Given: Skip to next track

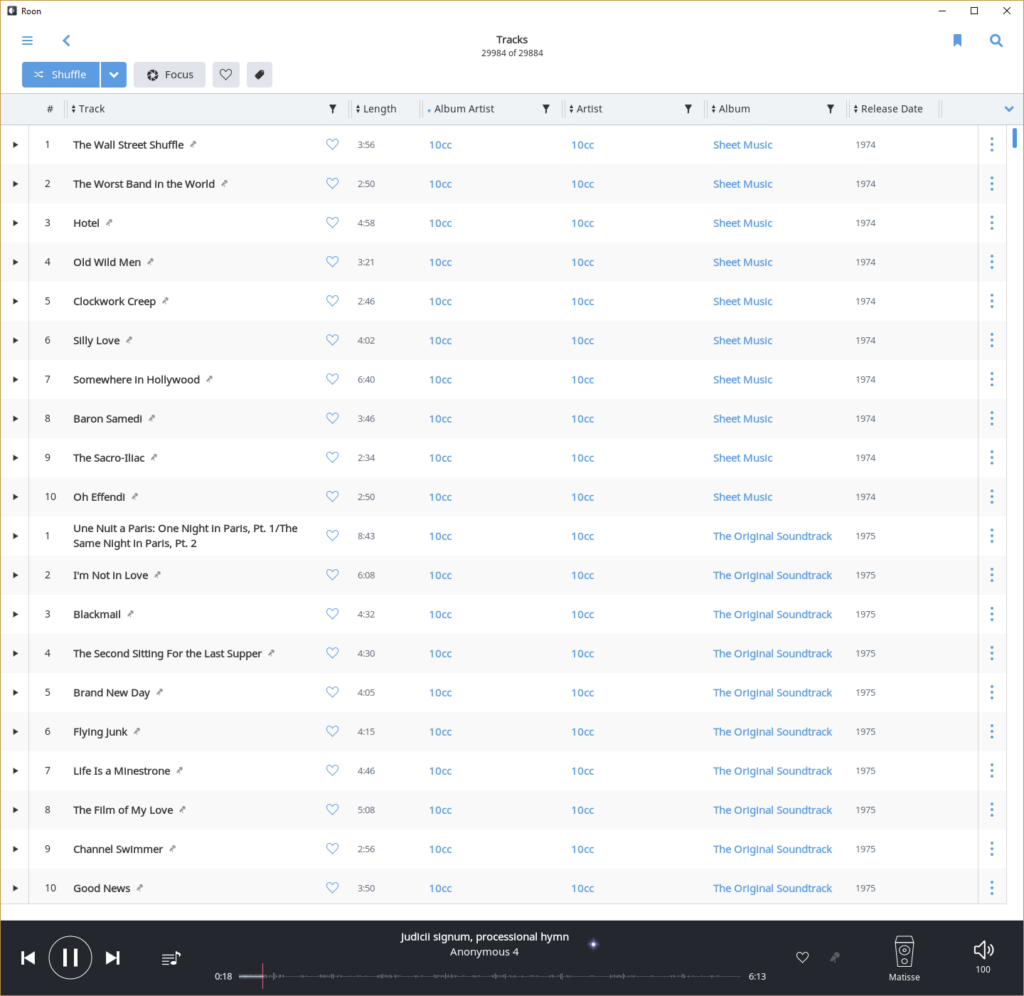Looking at the screenshot, I should 112,958.
